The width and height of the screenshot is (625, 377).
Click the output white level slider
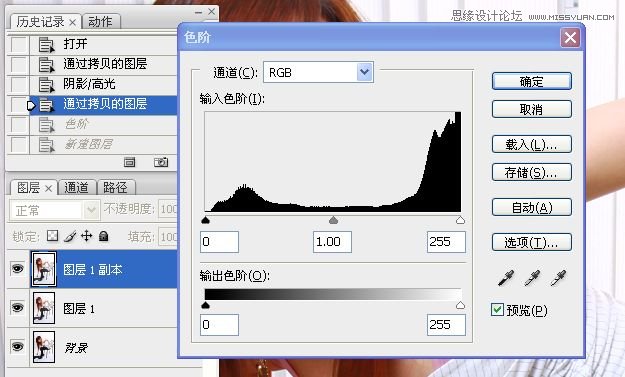coord(460,305)
